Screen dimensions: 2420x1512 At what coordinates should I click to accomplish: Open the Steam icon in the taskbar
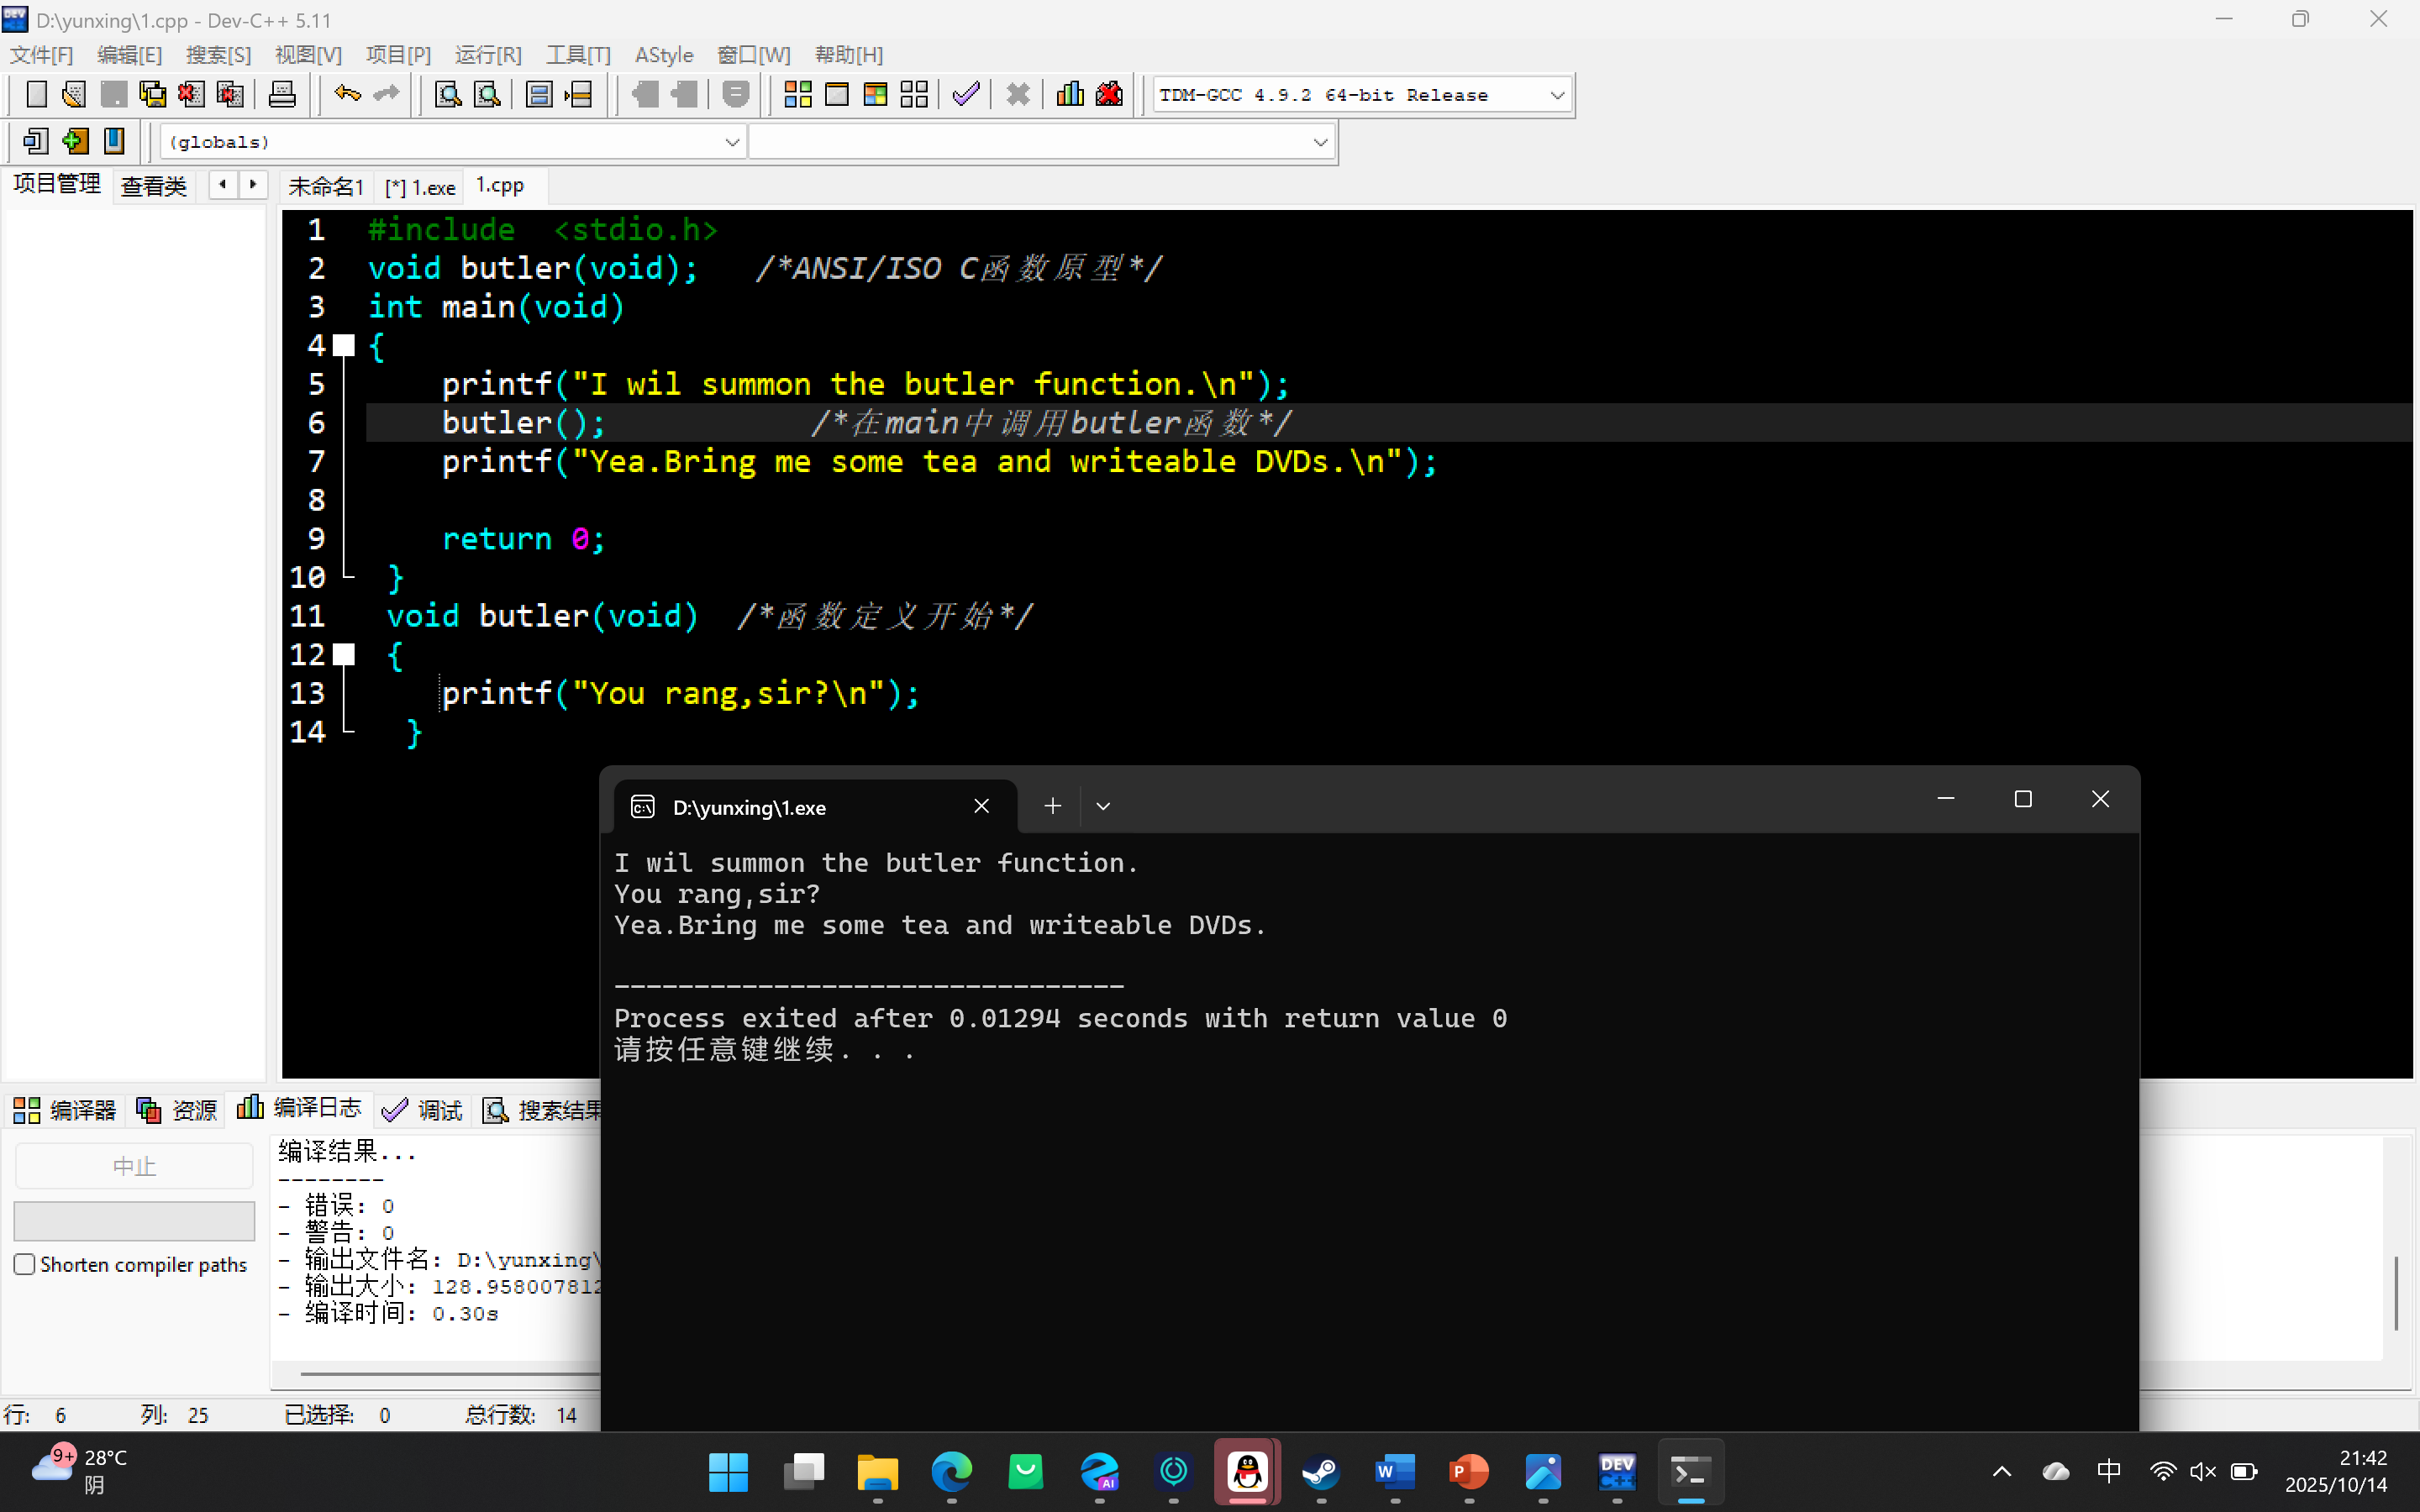click(x=1320, y=1471)
